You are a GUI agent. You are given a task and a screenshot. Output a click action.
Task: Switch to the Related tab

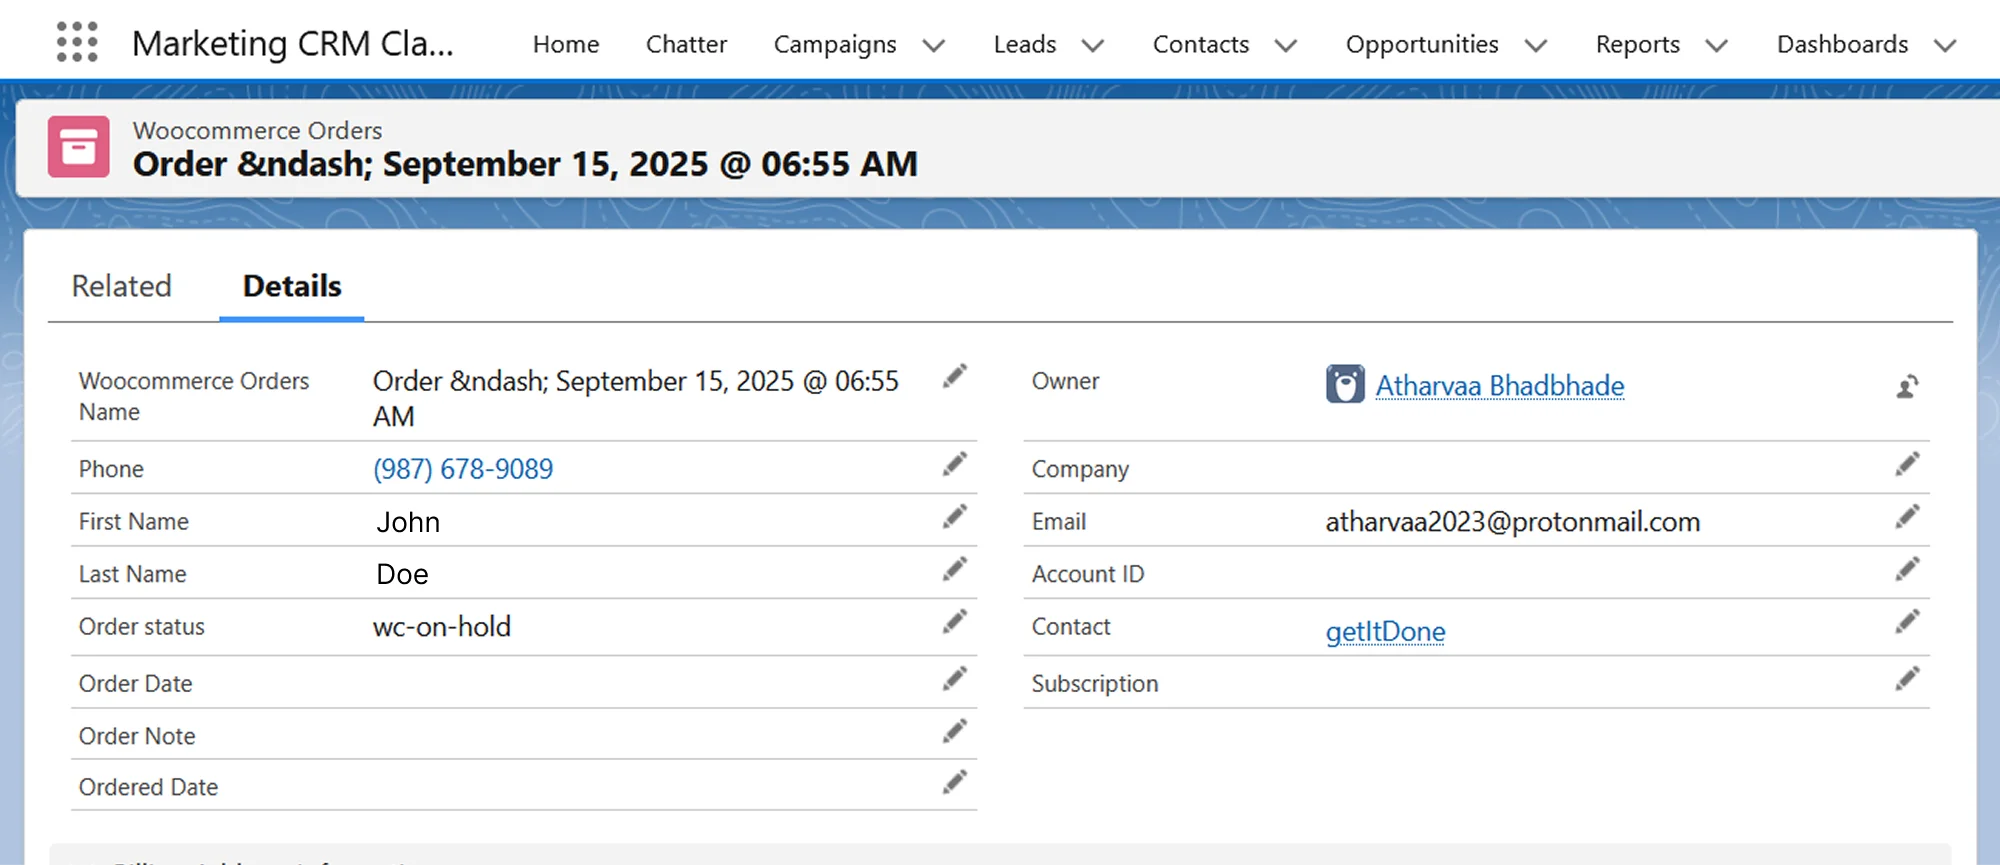click(122, 286)
